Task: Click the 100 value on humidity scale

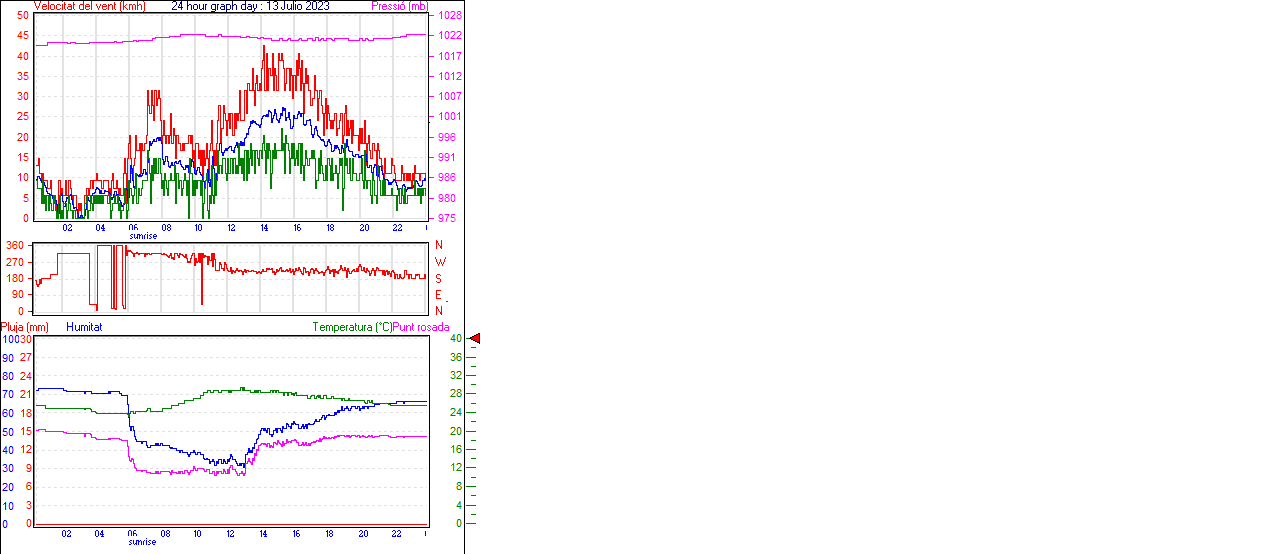Action: [x=10, y=339]
